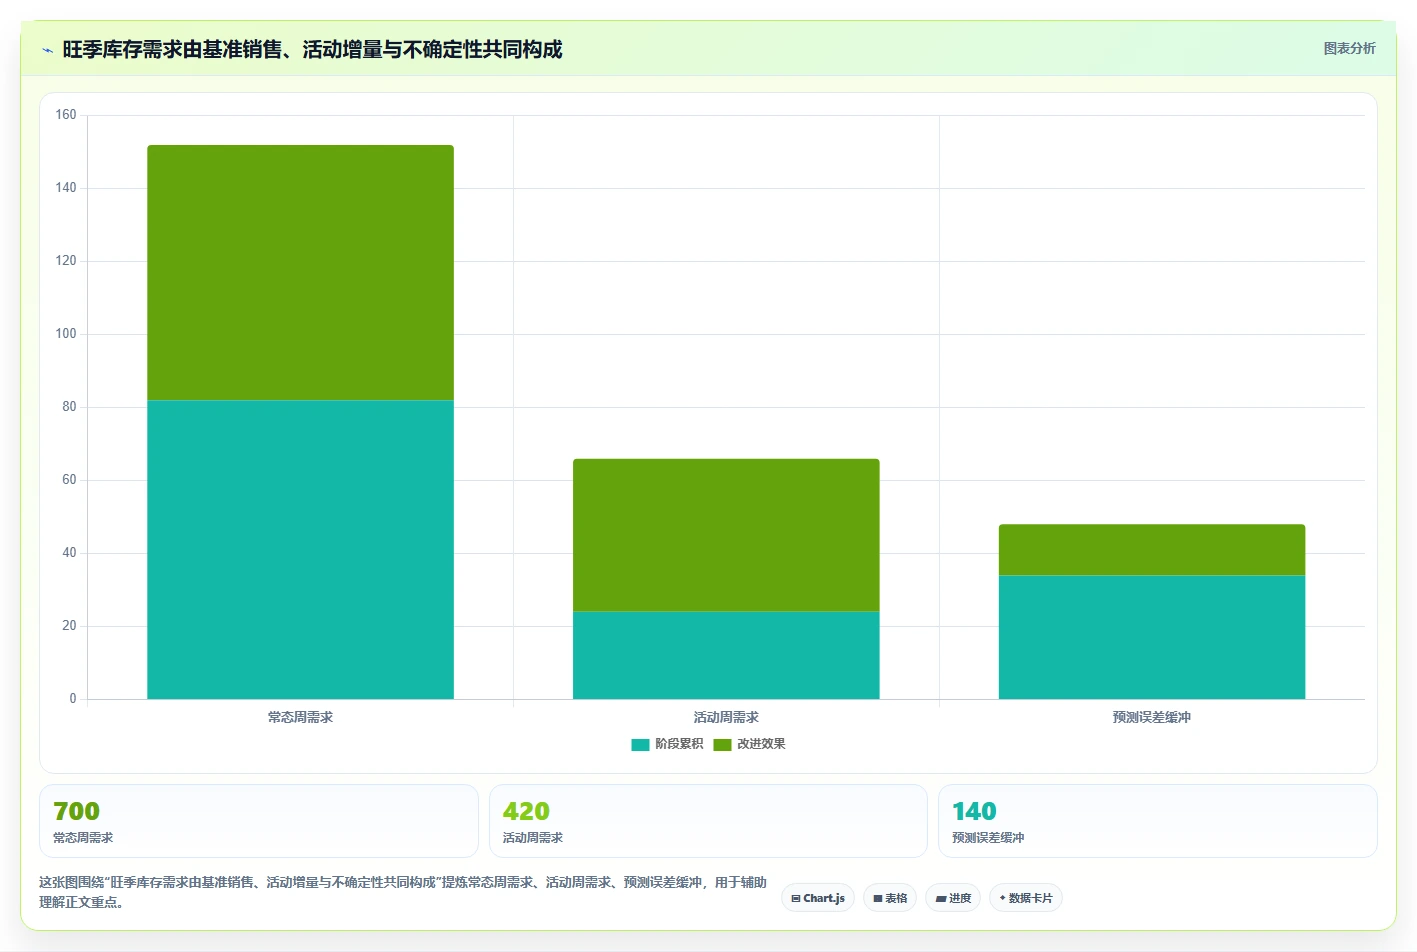The width and height of the screenshot is (1417, 952).
Task: Click the green segment of 常态周需求 bar
Action: pyautogui.click(x=300, y=272)
